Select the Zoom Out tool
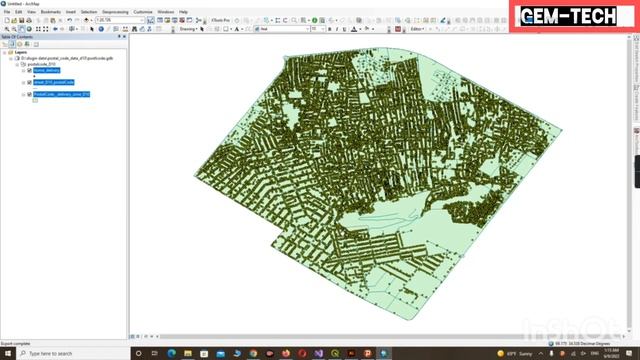640x360 pixels. [x=14, y=29]
